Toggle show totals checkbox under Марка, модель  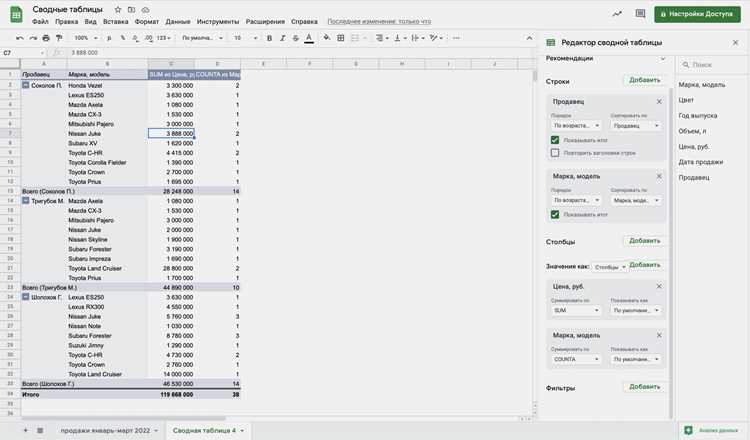pyautogui.click(x=555, y=215)
